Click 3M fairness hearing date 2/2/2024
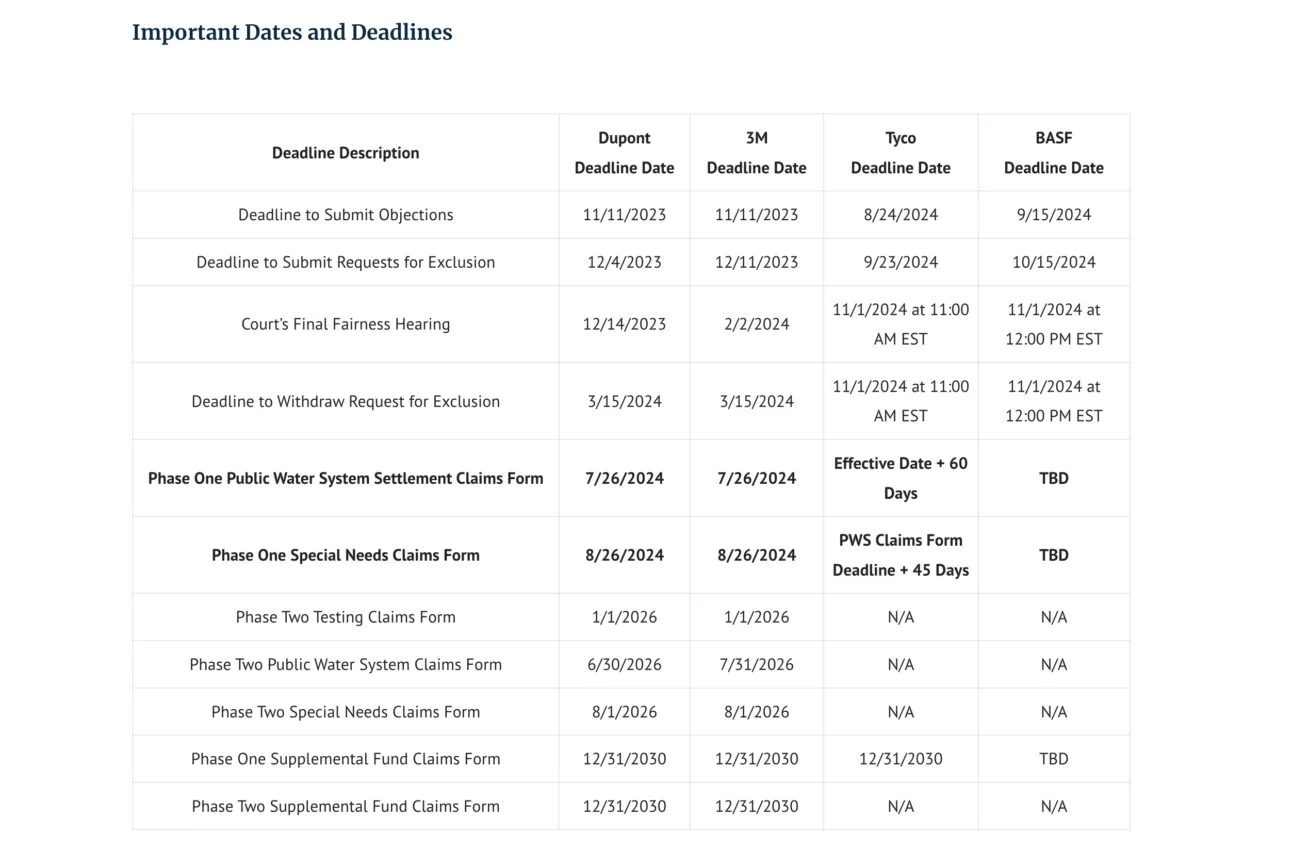The height and width of the screenshot is (850, 1309). point(756,324)
